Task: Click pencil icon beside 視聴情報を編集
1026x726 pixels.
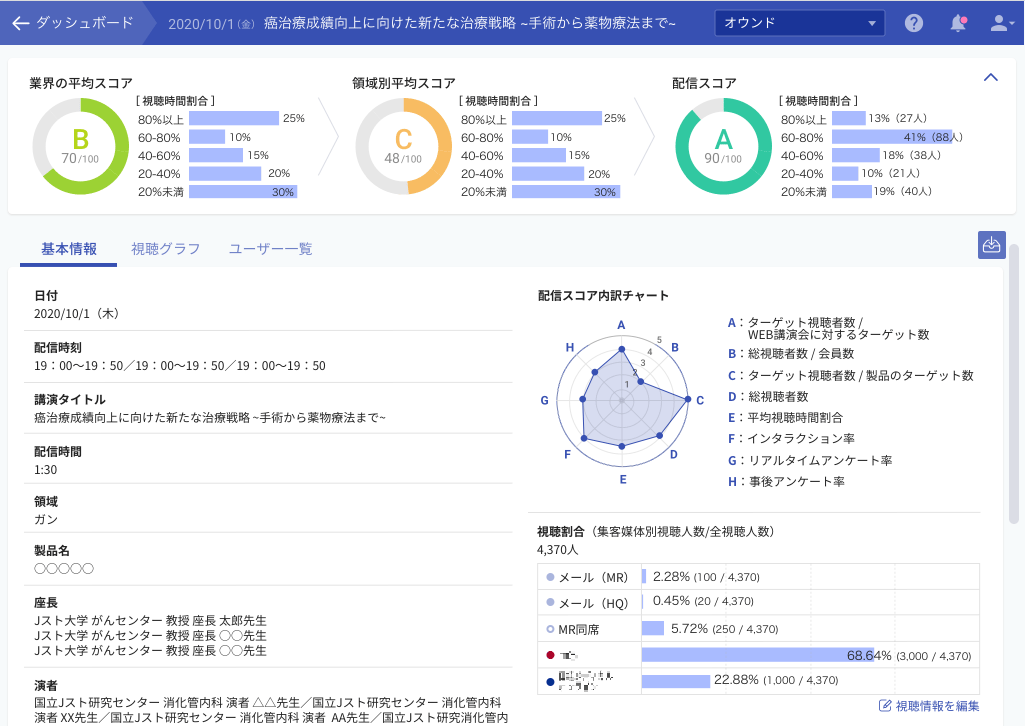Action: pyautogui.click(x=885, y=706)
